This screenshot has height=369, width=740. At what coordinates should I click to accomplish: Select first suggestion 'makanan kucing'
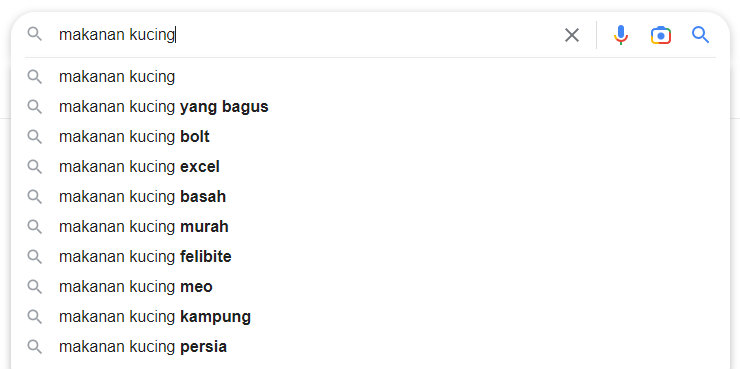[370, 76]
